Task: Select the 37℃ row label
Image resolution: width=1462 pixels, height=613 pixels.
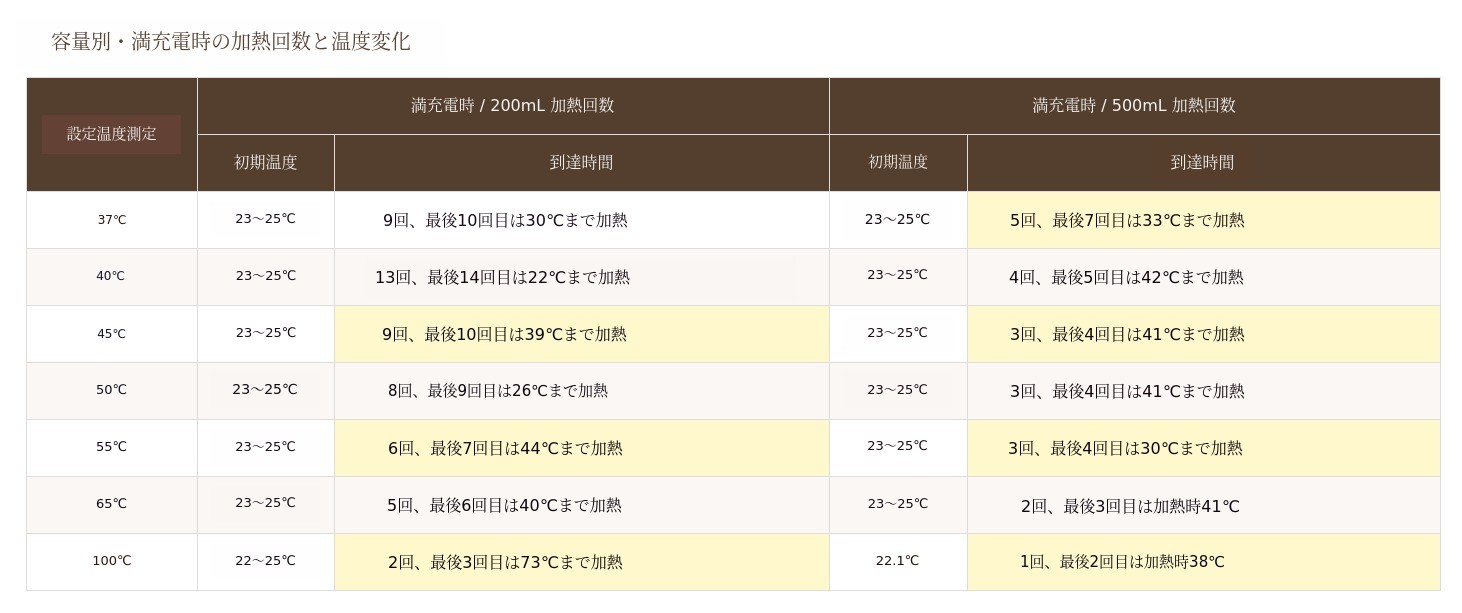Action: click(x=112, y=220)
